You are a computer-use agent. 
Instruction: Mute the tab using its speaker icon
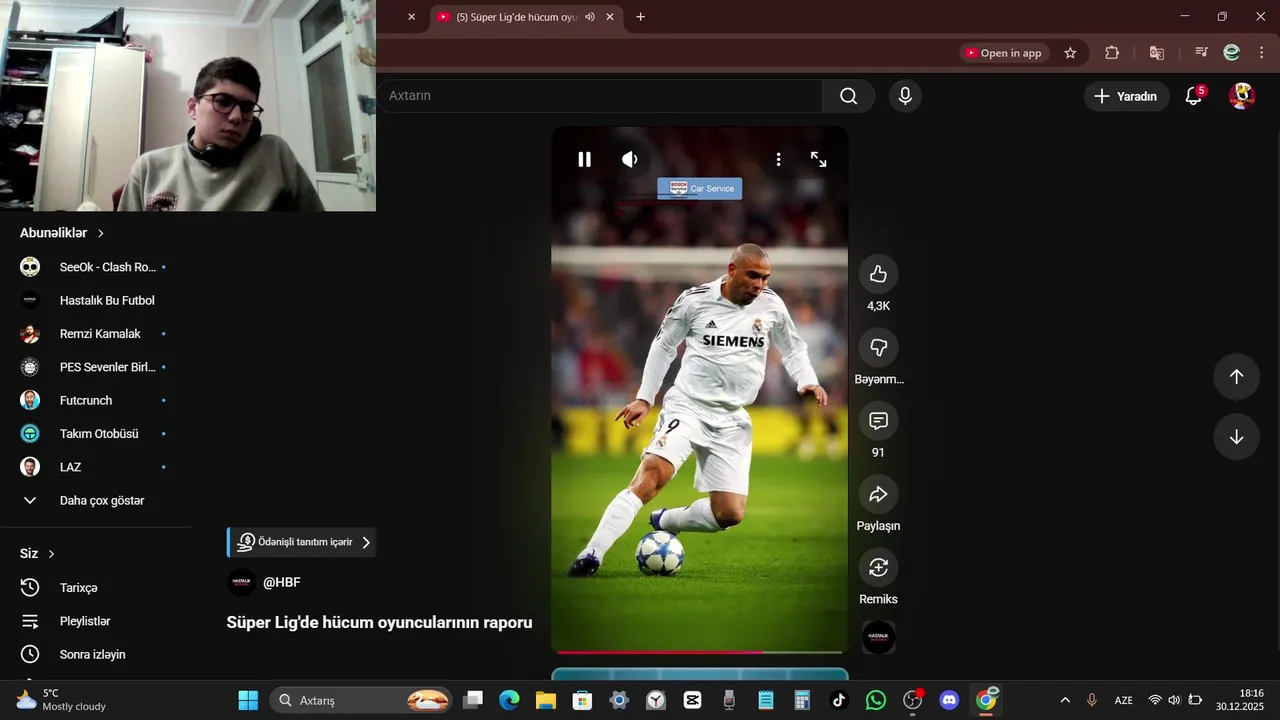[x=590, y=17]
